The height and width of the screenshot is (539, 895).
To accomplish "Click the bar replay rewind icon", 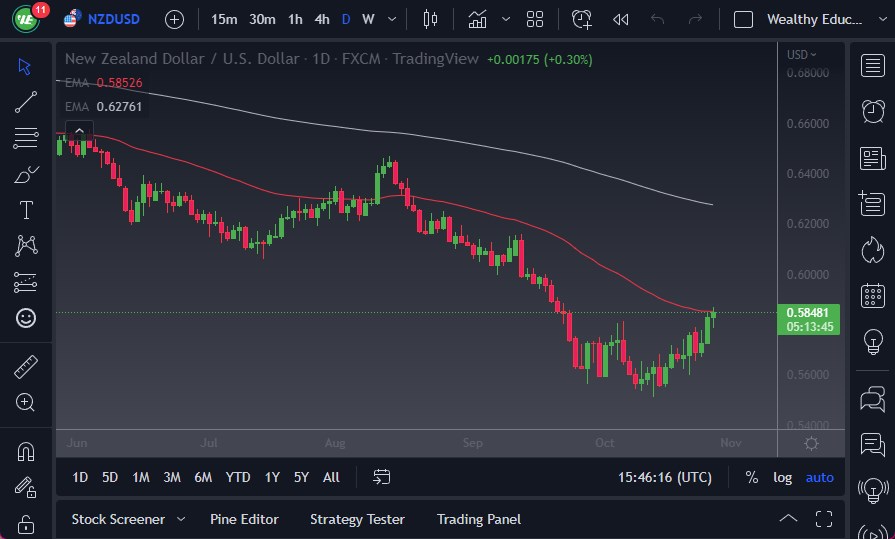I will coord(620,19).
